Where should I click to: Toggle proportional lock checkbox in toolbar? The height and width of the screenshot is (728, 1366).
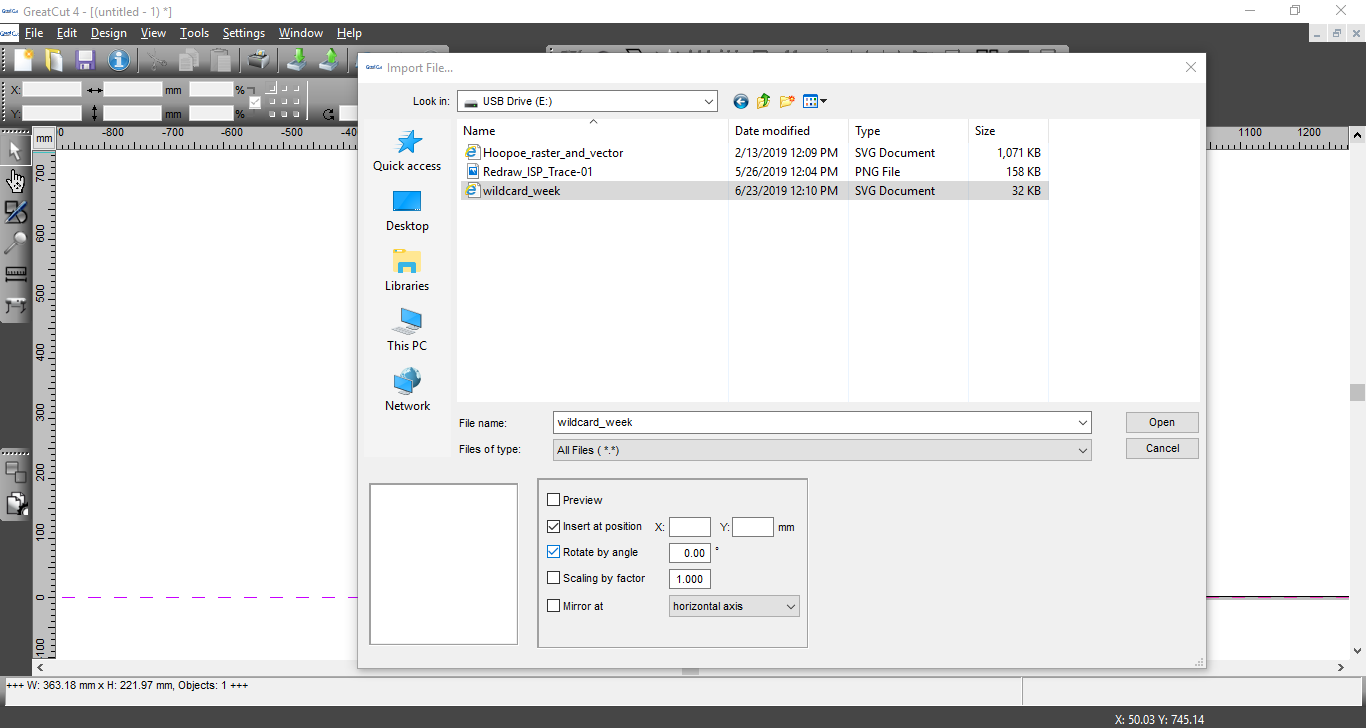[x=255, y=102]
